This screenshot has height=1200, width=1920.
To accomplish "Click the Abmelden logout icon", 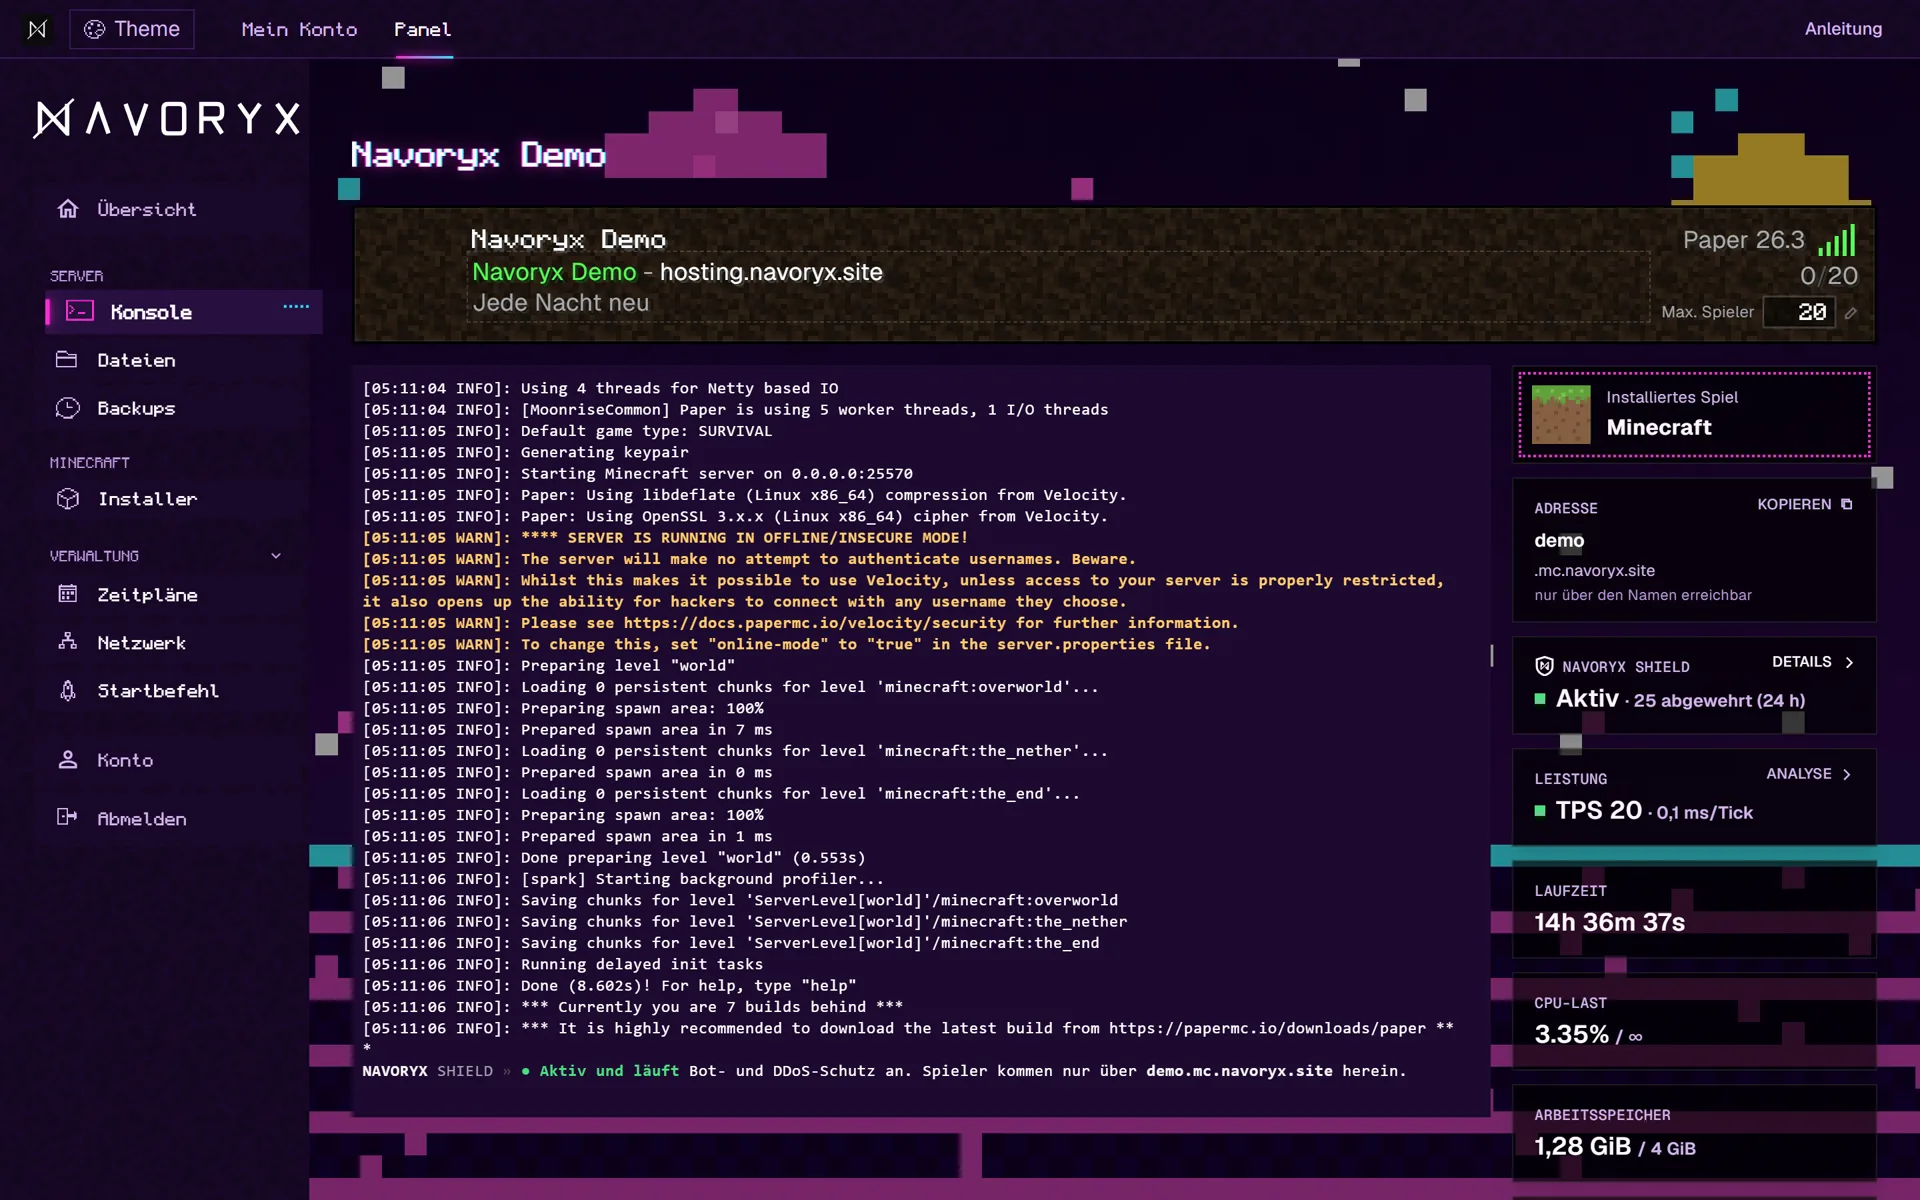I will [67, 817].
